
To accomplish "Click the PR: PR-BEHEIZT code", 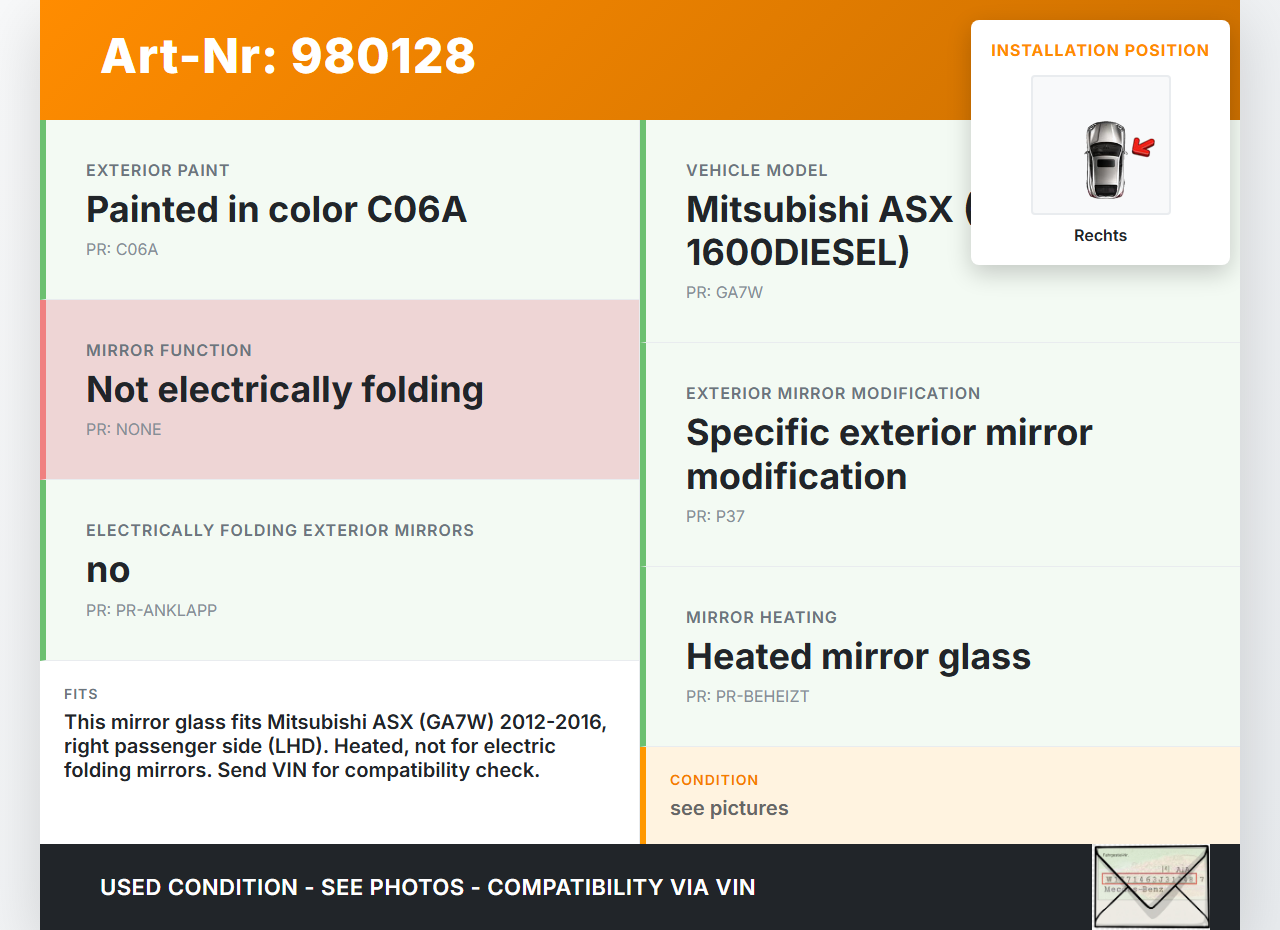I will pyautogui.click(x=747, y=697).
